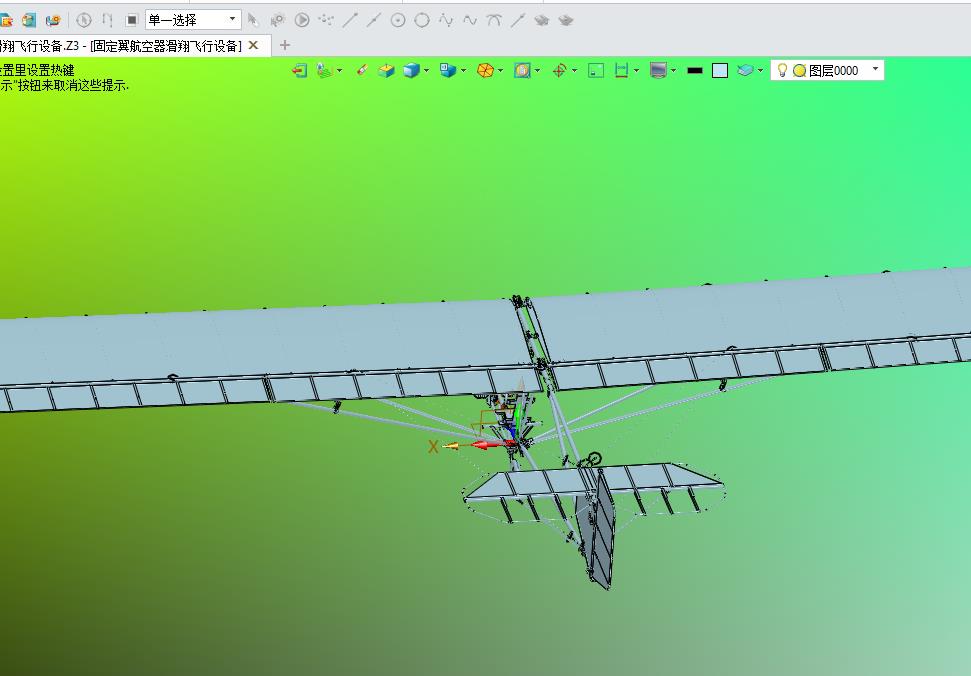Select the second wavy curve snap icon
The image size is (971, 676).
pos(470,20)
